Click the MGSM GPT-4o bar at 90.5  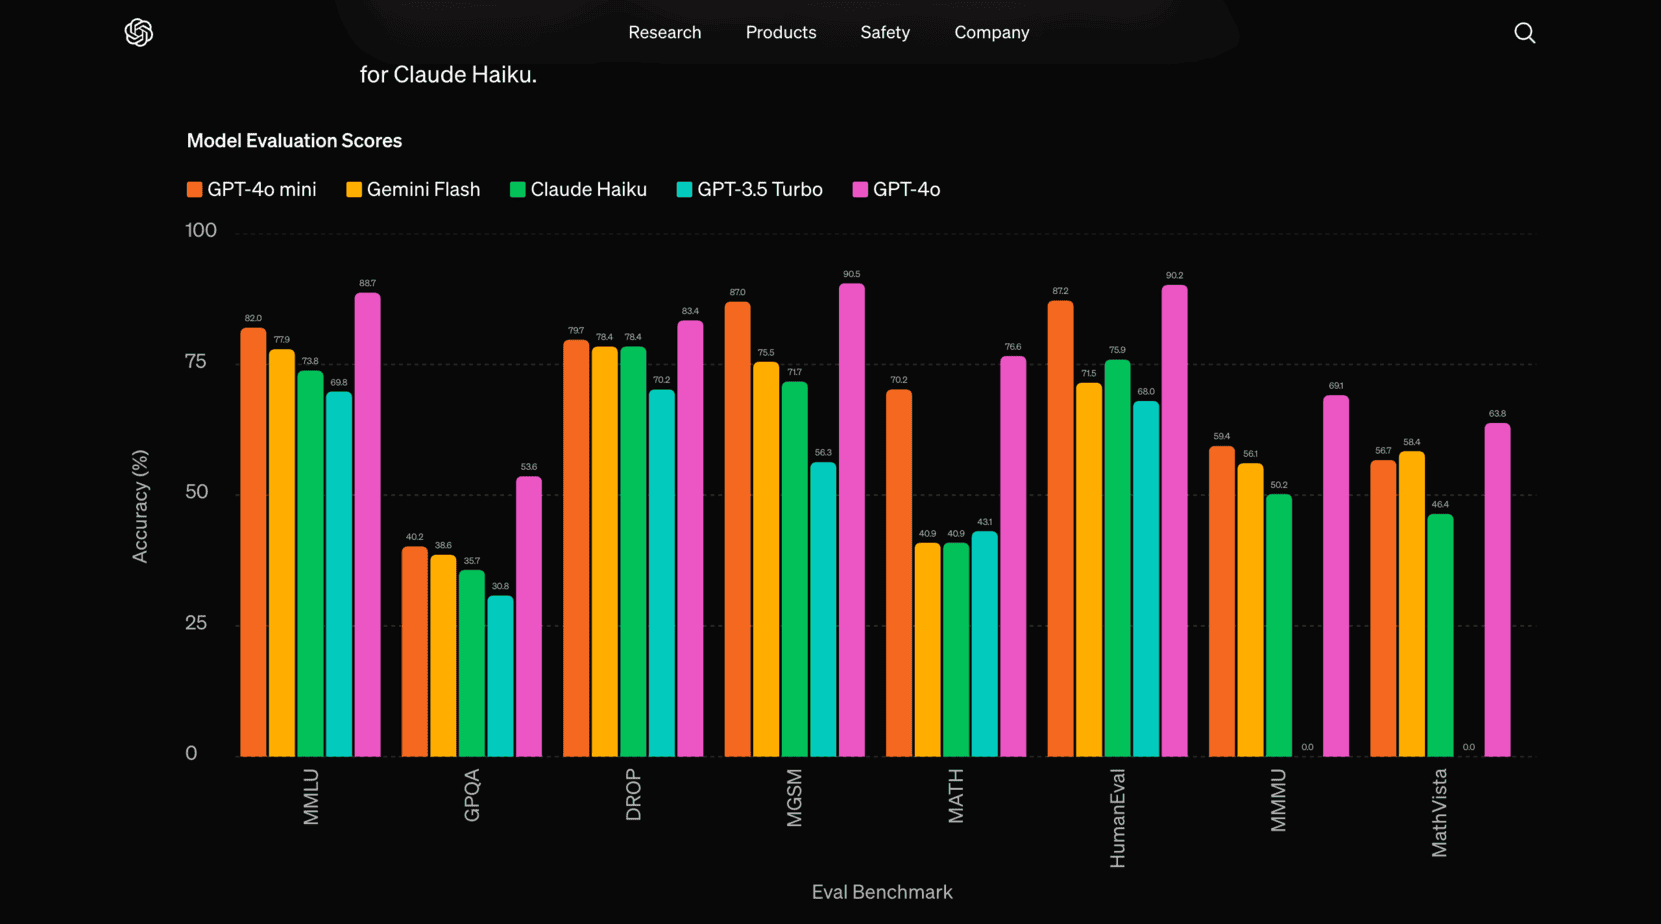tap(852, 520)
